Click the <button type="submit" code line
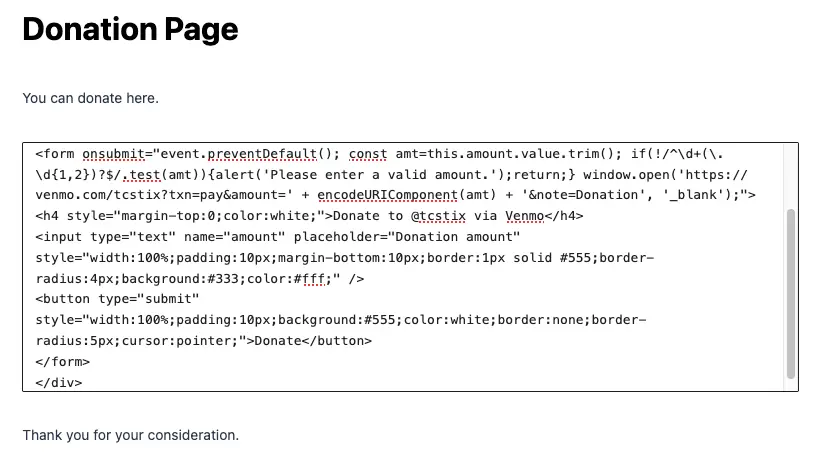Screen dimensions: 818x458 pyautogui.click(x=117, y=299)
